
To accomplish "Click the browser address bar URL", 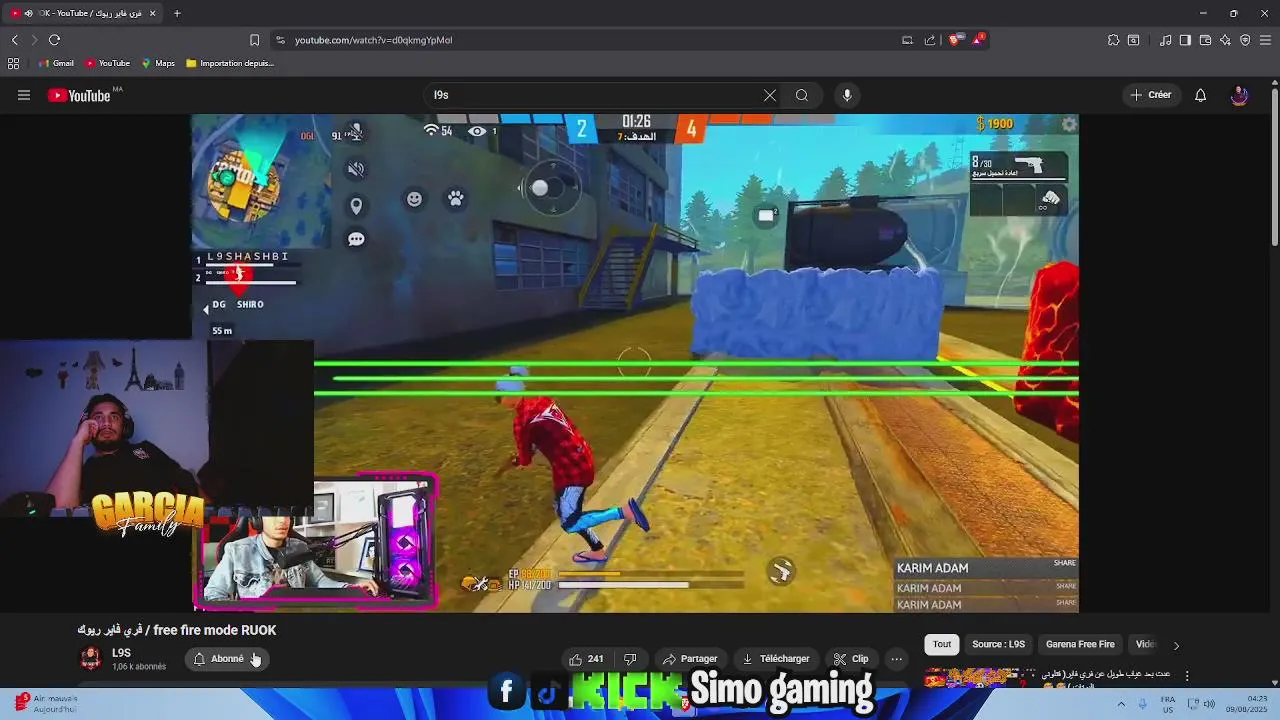I will pyautogui.click(x=373, y=40).
